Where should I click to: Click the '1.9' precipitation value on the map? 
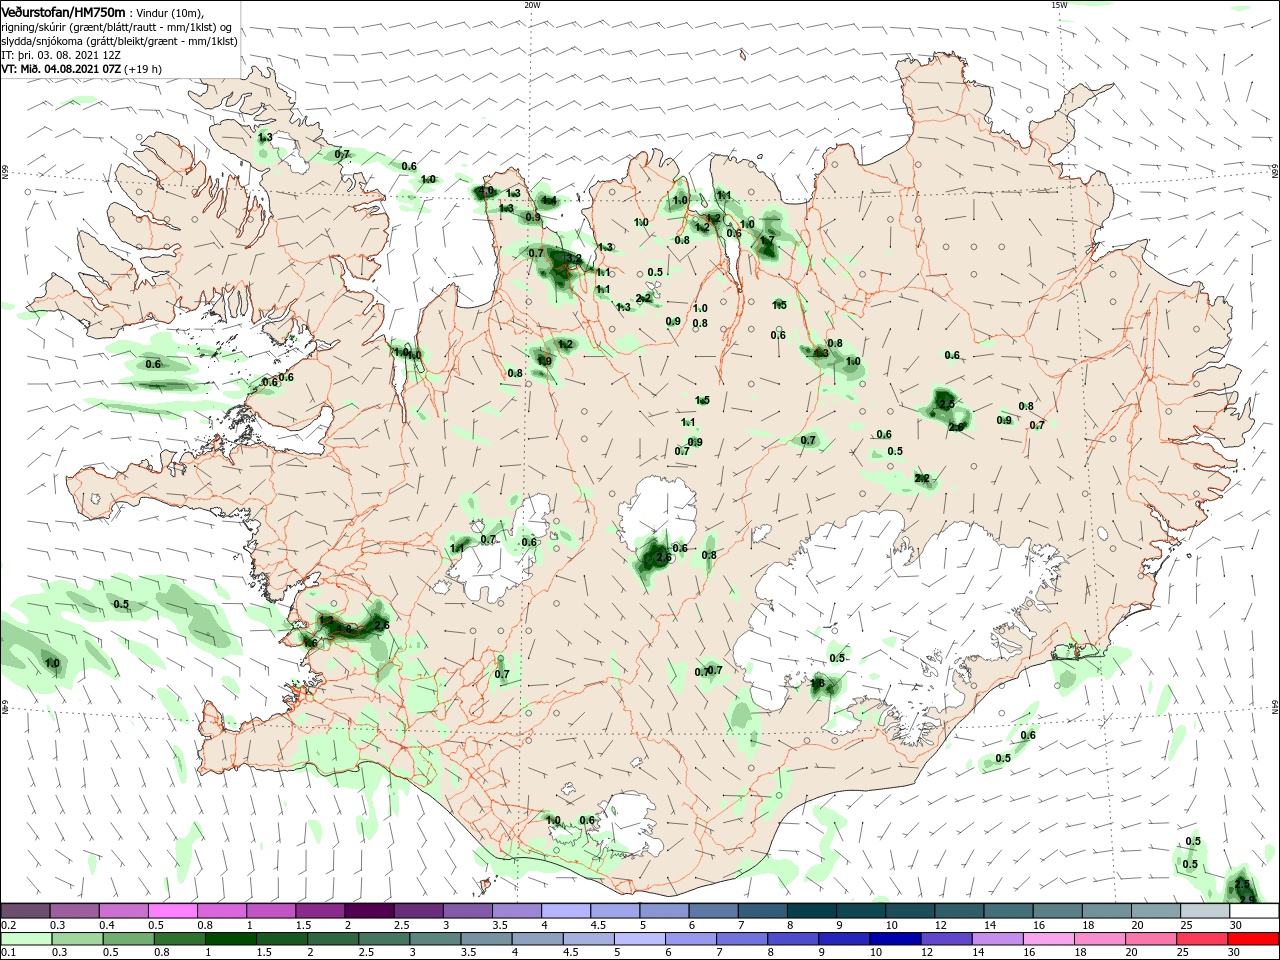544,361
